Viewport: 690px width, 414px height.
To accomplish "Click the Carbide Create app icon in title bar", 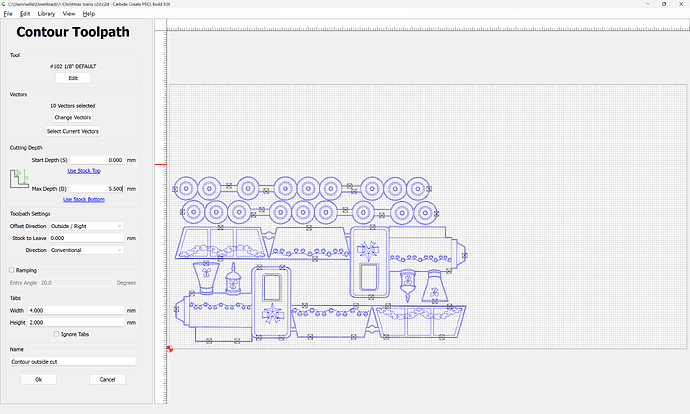I will (x=6, y=4).
